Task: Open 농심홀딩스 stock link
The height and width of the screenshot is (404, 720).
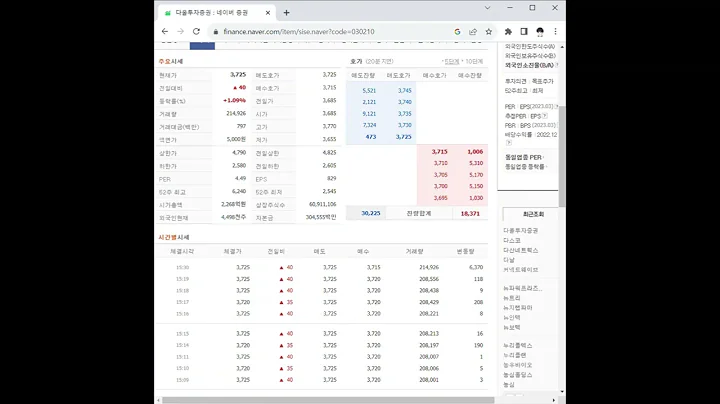Action: [518, 375]
